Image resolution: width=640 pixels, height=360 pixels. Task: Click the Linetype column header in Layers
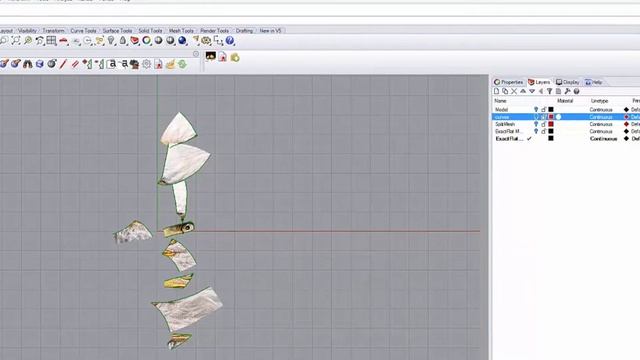599,101
